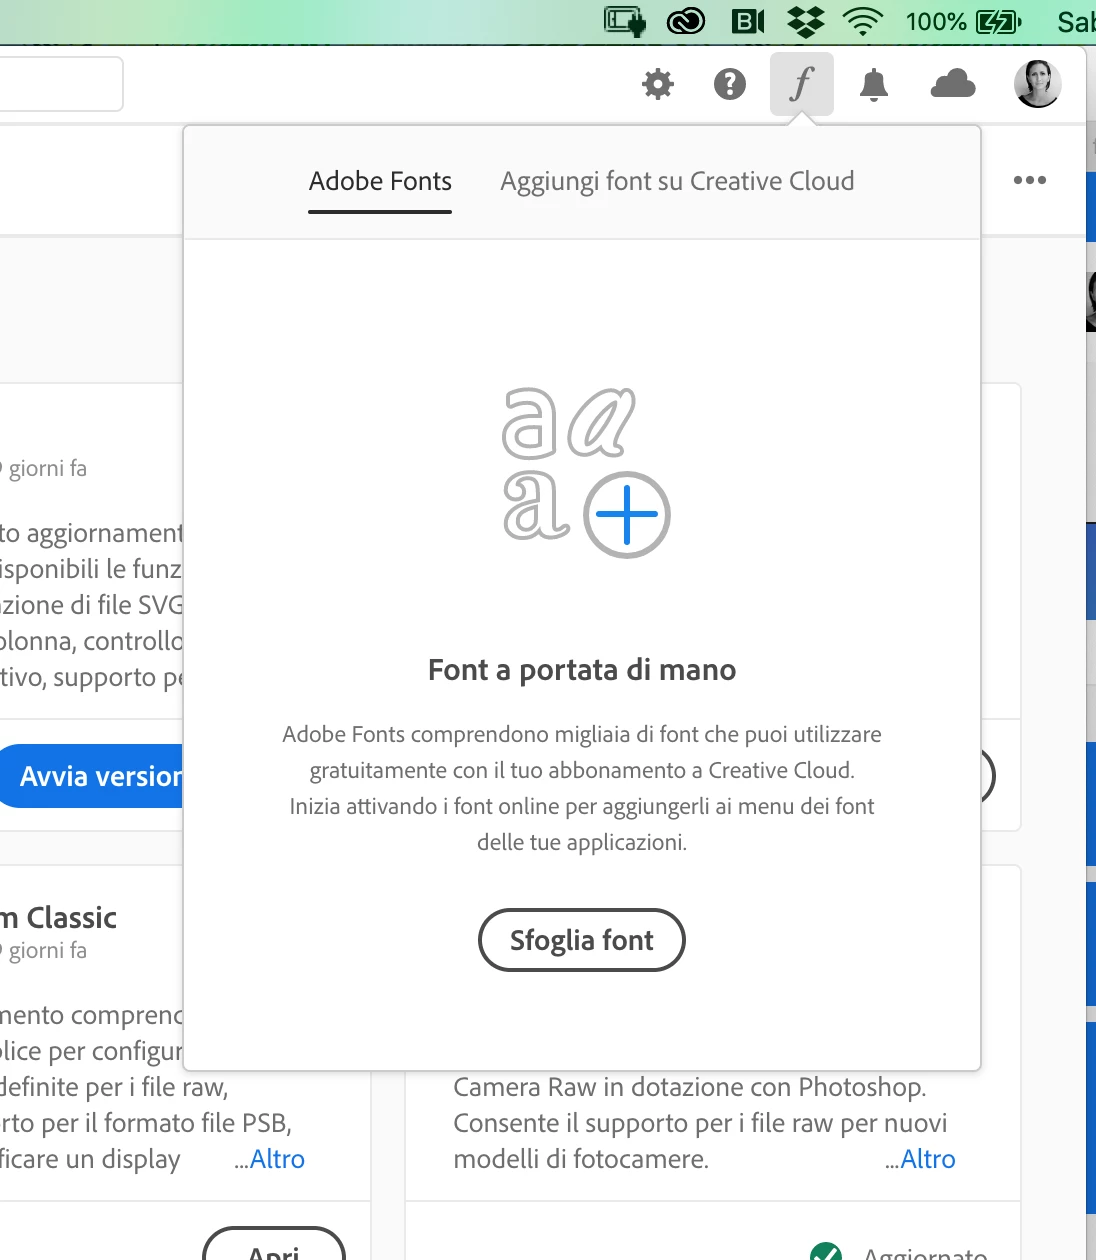The width and height of the screenshot is (1096, 1260).
Task: Click the Avvia versione blue button
Action: click(x=92, y=776)
